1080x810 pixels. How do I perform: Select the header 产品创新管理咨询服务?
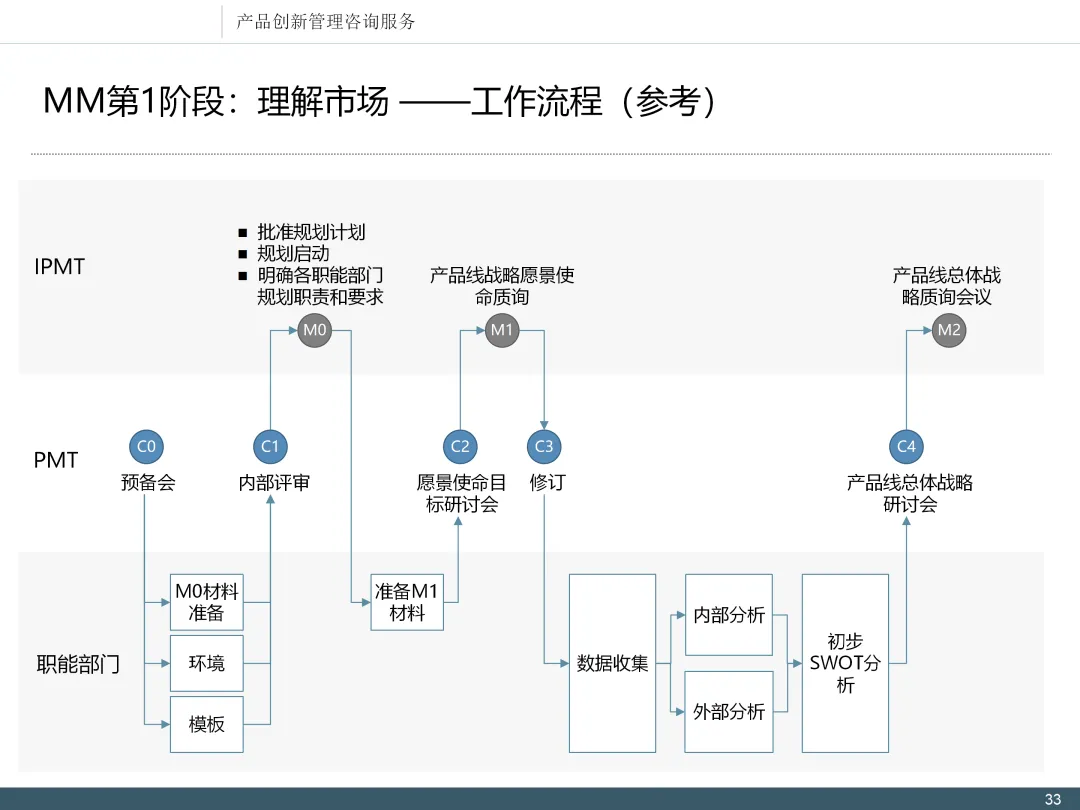[326, 21]
